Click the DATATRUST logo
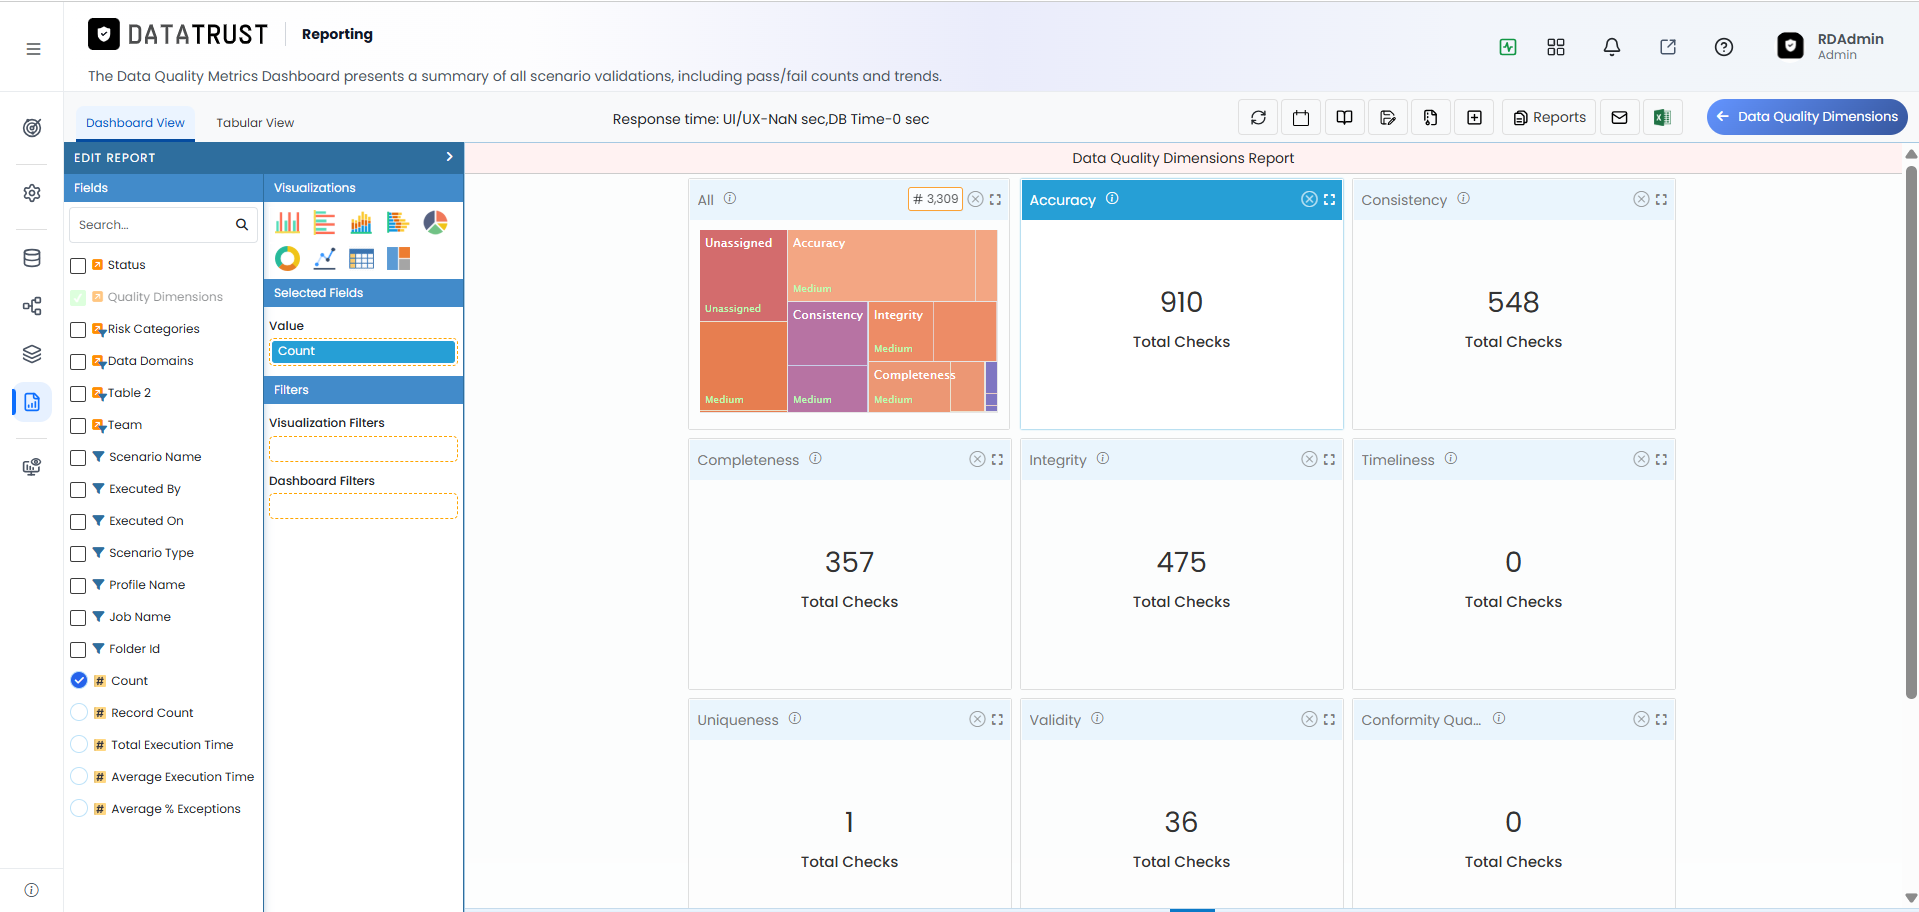Viewport: 1919px width, 912px height. click(178, 35)
